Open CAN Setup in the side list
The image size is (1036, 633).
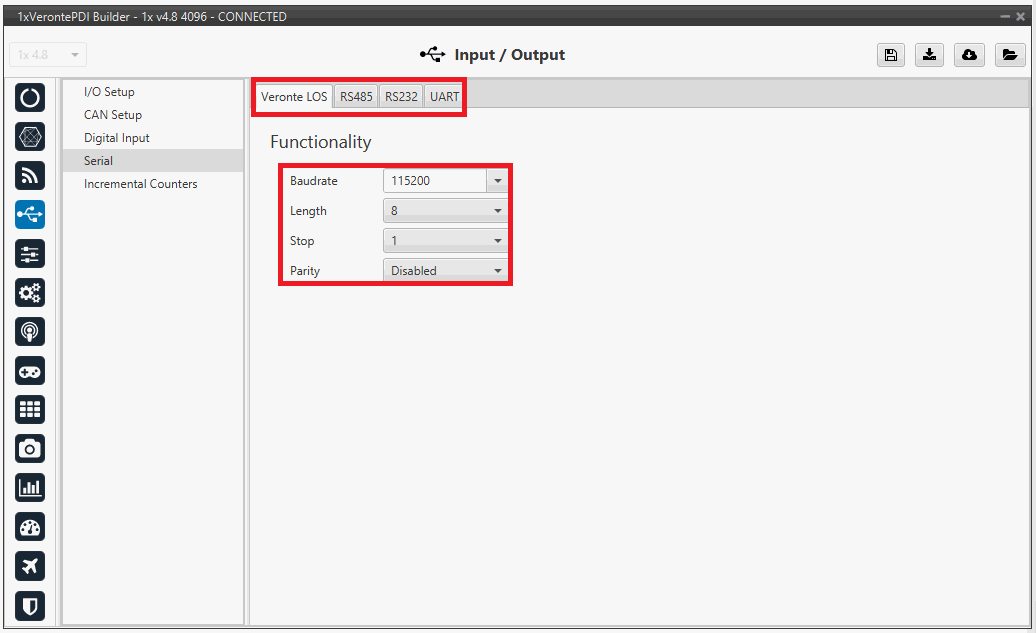[x=113, y=115]
